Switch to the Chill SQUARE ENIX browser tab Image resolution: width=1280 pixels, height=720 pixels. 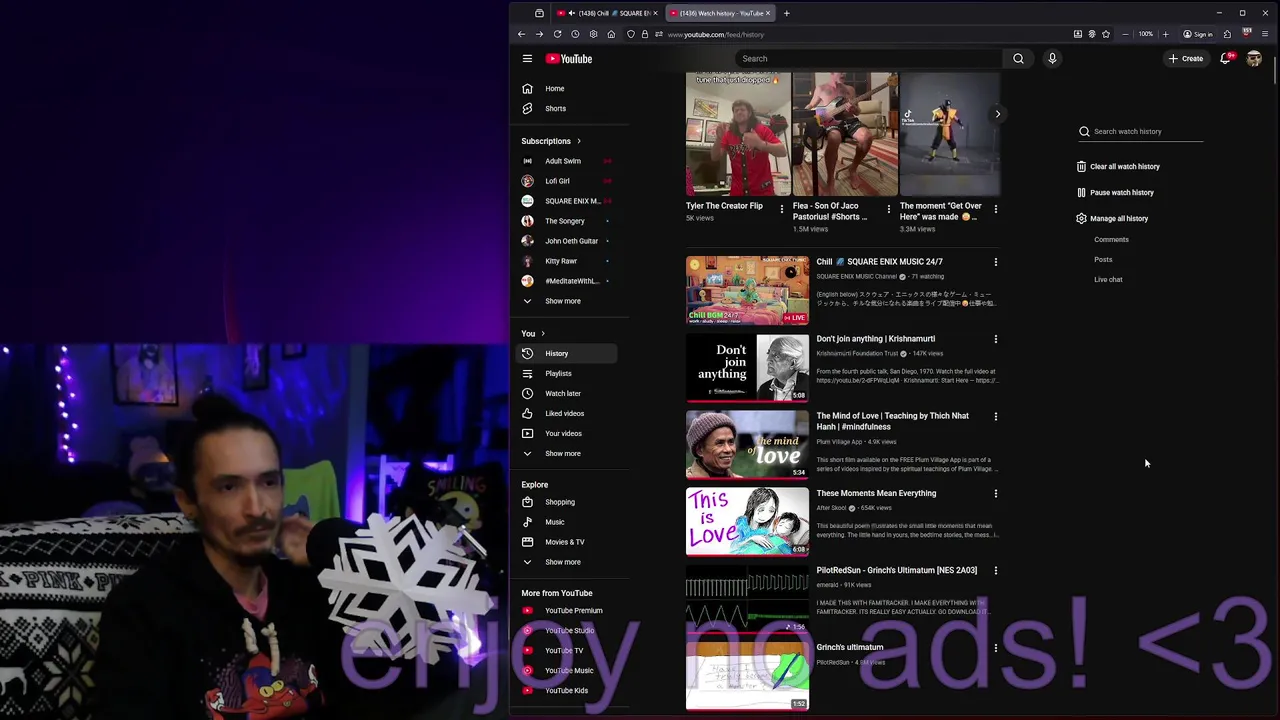pos(606,13)
